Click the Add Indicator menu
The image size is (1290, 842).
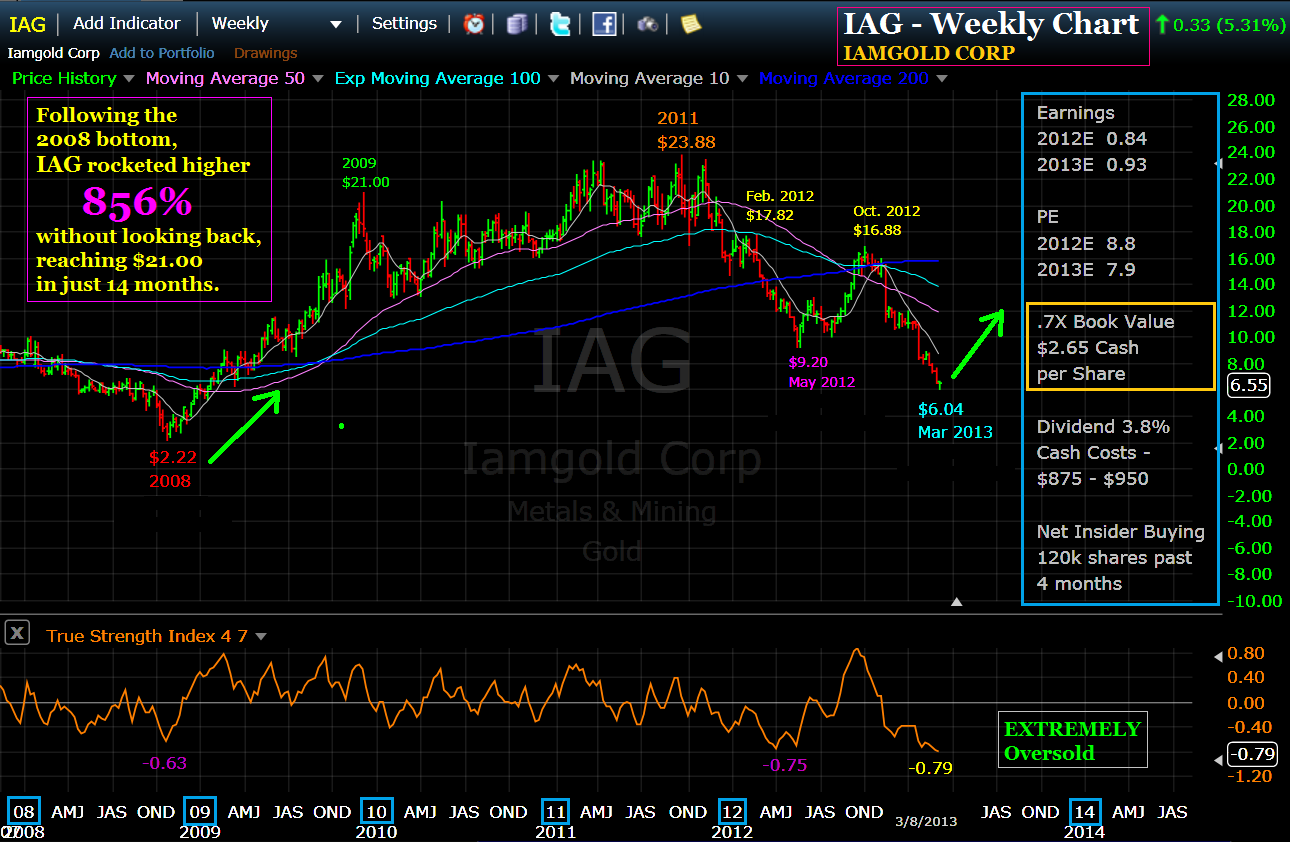point(127,23)
